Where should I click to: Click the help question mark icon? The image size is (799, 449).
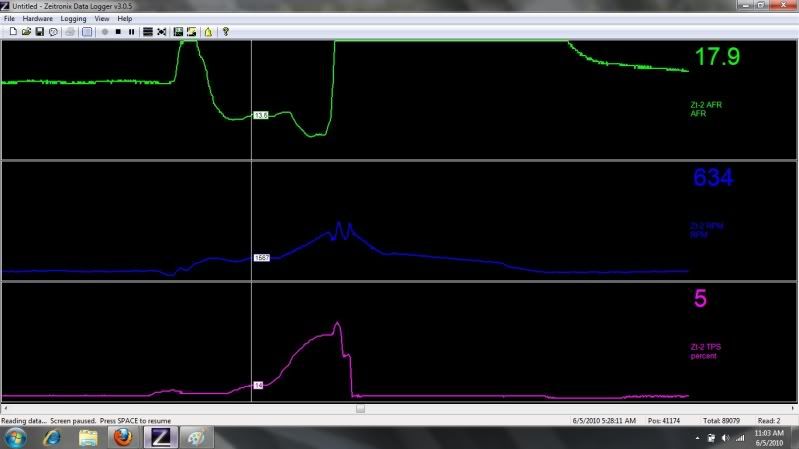226,32
